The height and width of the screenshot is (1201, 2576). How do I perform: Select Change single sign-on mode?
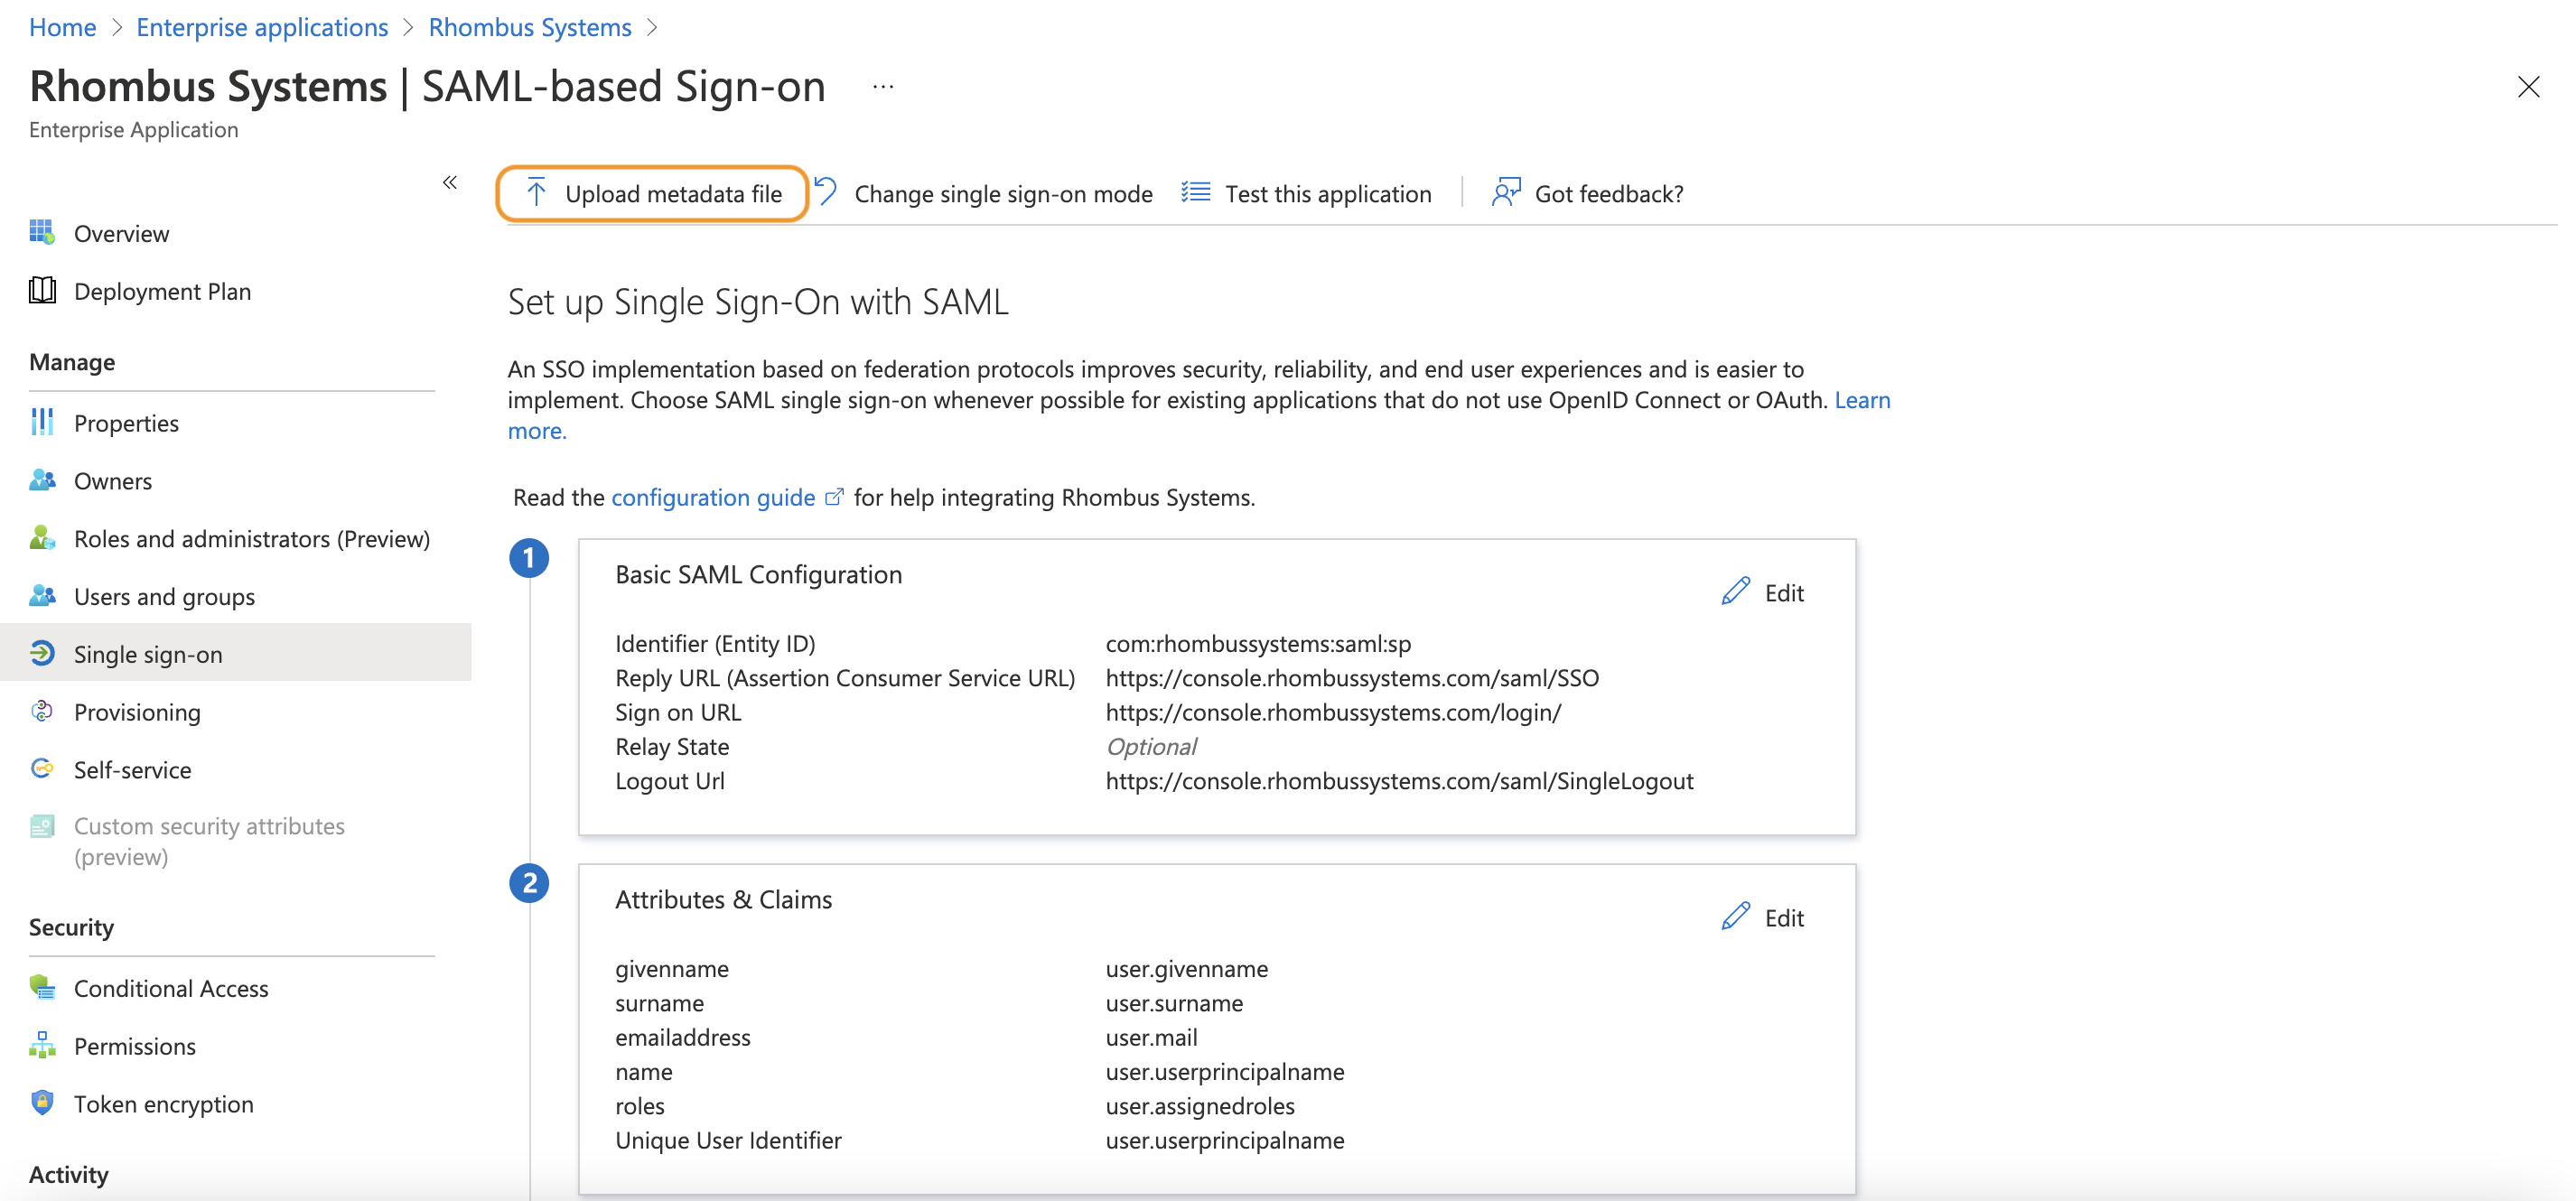click(x=984, y=193)
